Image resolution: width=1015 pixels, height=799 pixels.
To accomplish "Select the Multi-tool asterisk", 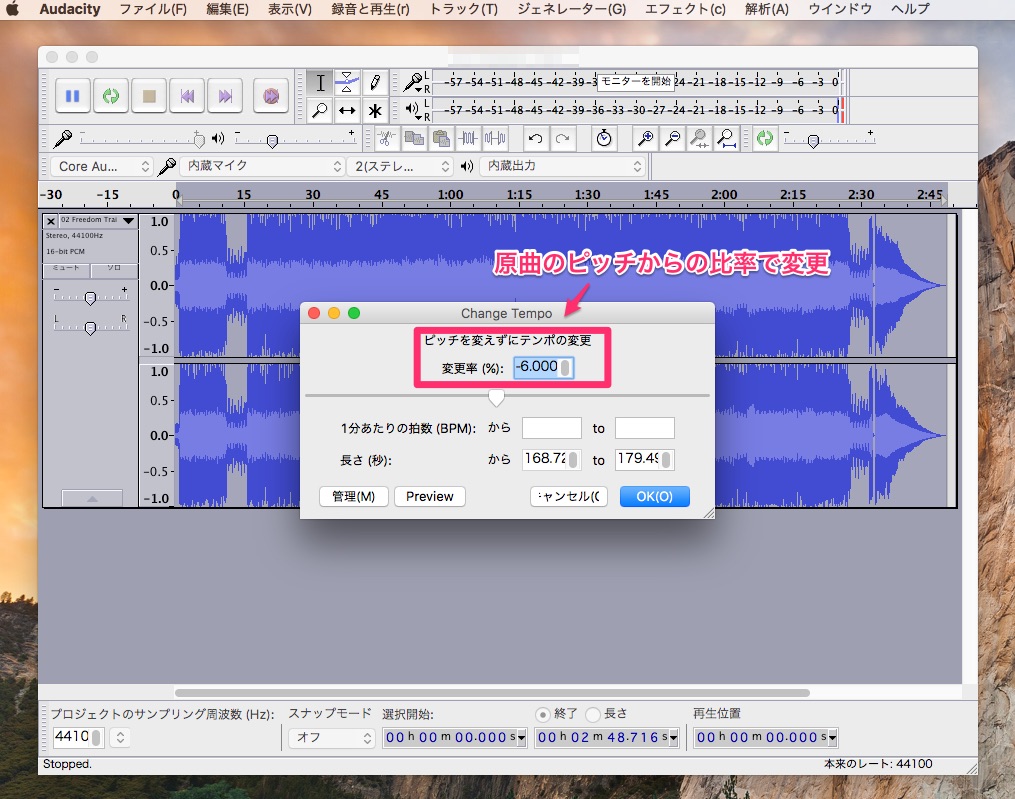I will [x=375, y=110].
